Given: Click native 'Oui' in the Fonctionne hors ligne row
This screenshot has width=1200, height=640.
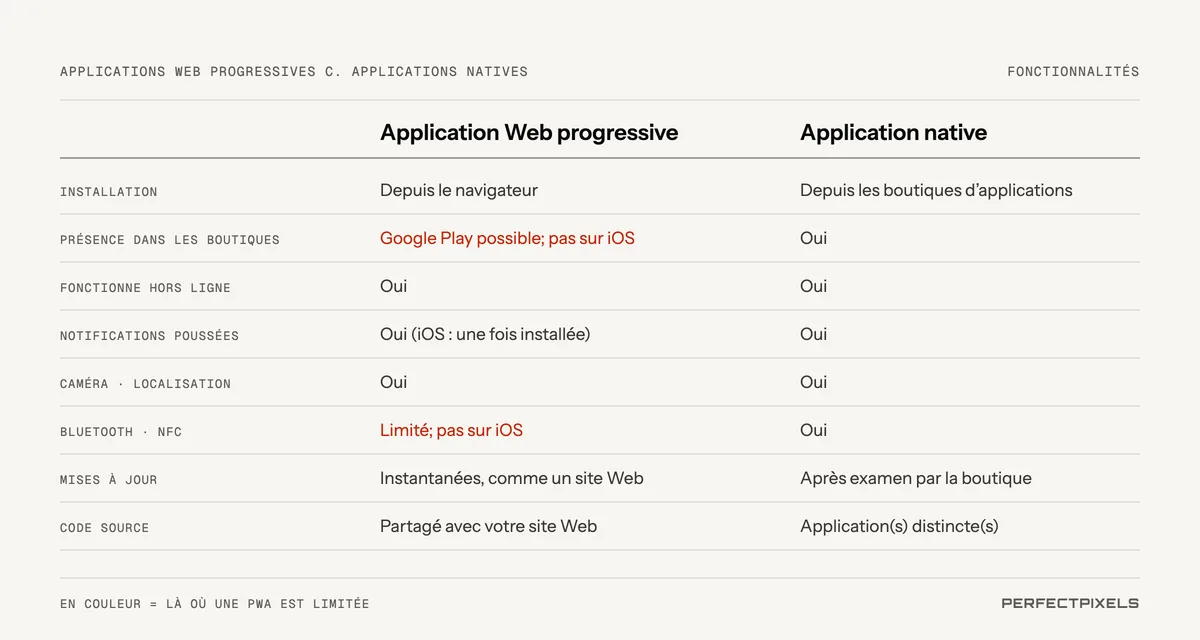Looking at the screenshot, I should click(813, 286).
